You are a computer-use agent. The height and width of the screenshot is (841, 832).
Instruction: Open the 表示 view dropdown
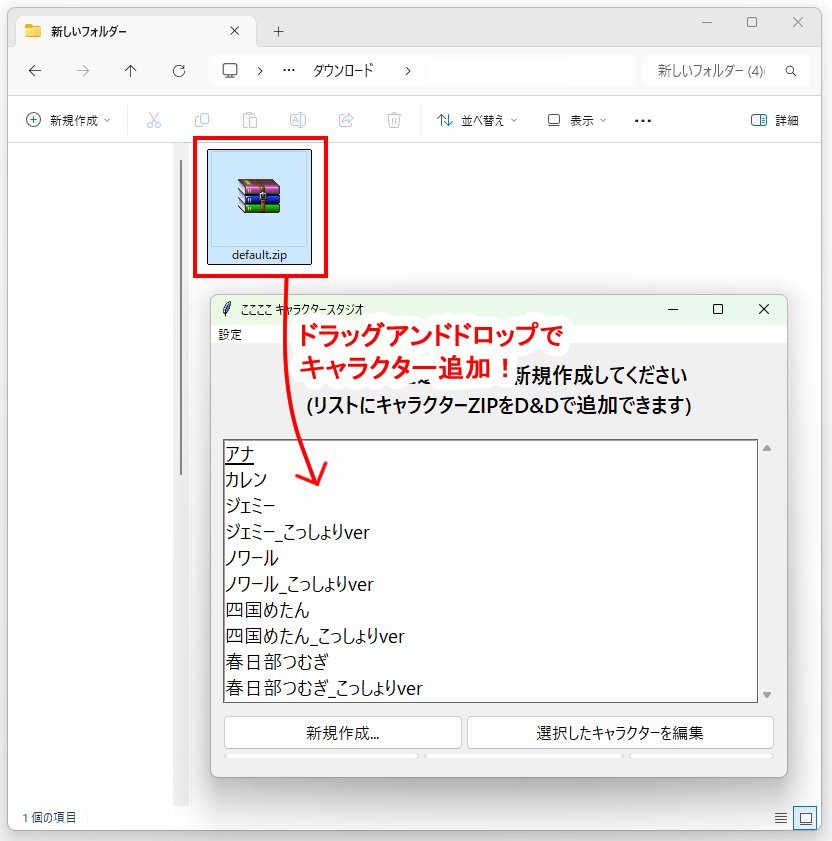[577, 120]
